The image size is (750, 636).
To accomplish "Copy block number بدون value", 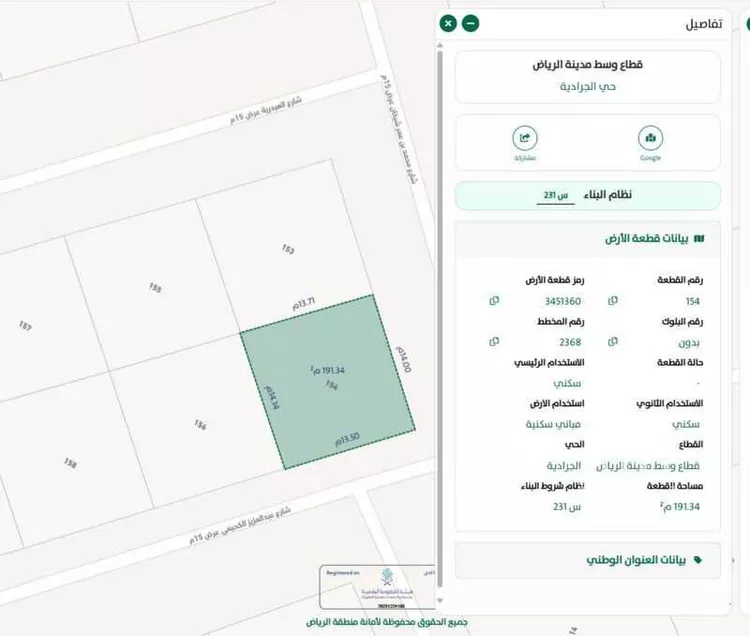I will click(x=613, y=342).
